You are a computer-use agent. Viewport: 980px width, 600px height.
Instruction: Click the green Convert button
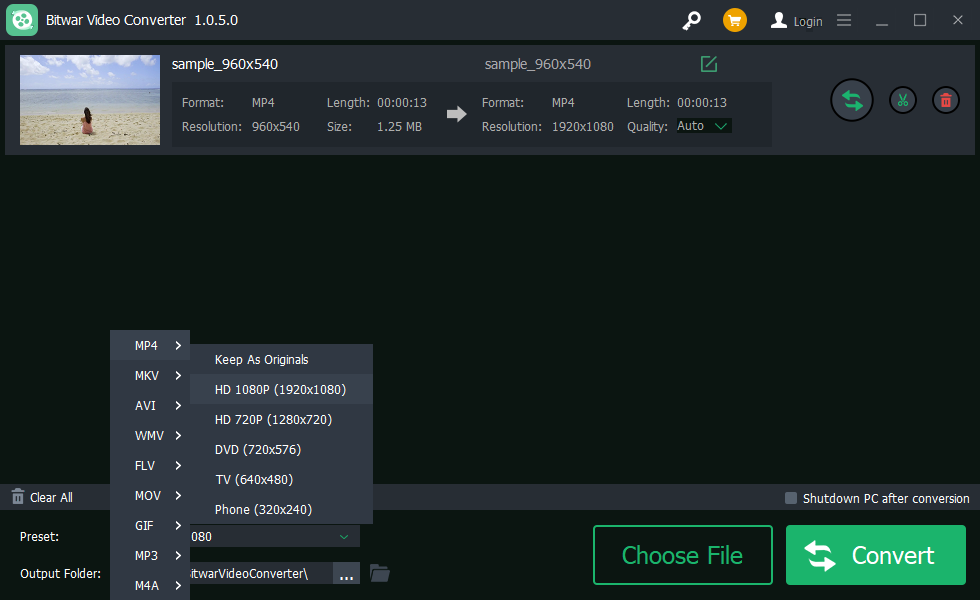(x=876, y=555)
